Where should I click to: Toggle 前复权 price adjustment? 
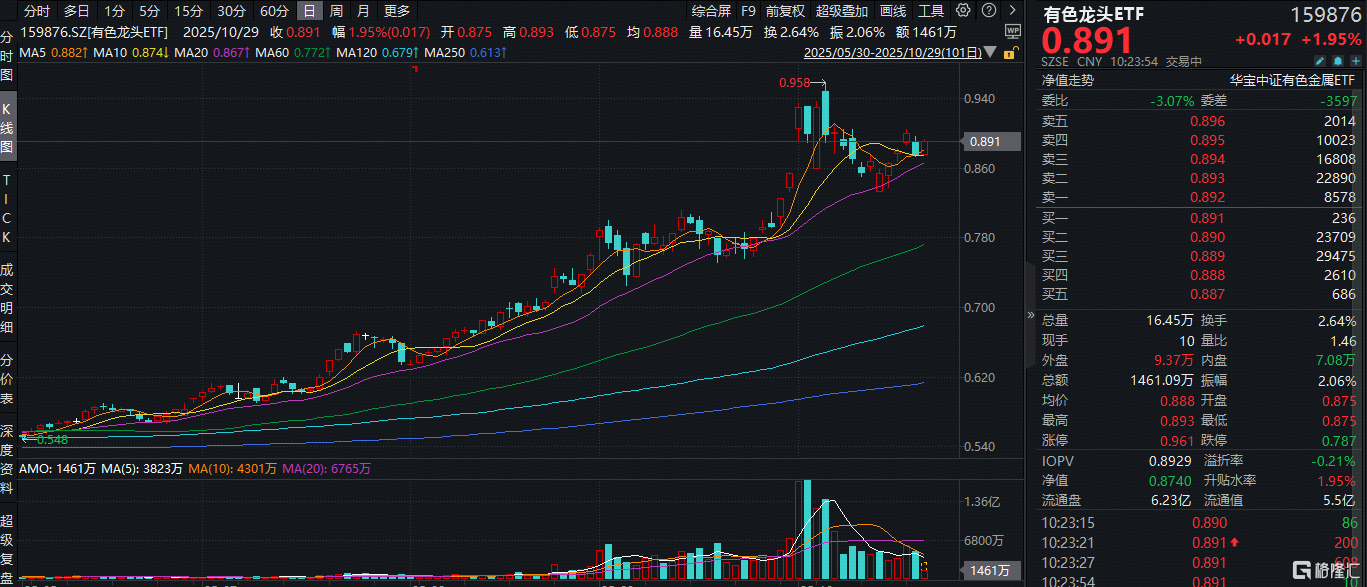coord(786,11)
